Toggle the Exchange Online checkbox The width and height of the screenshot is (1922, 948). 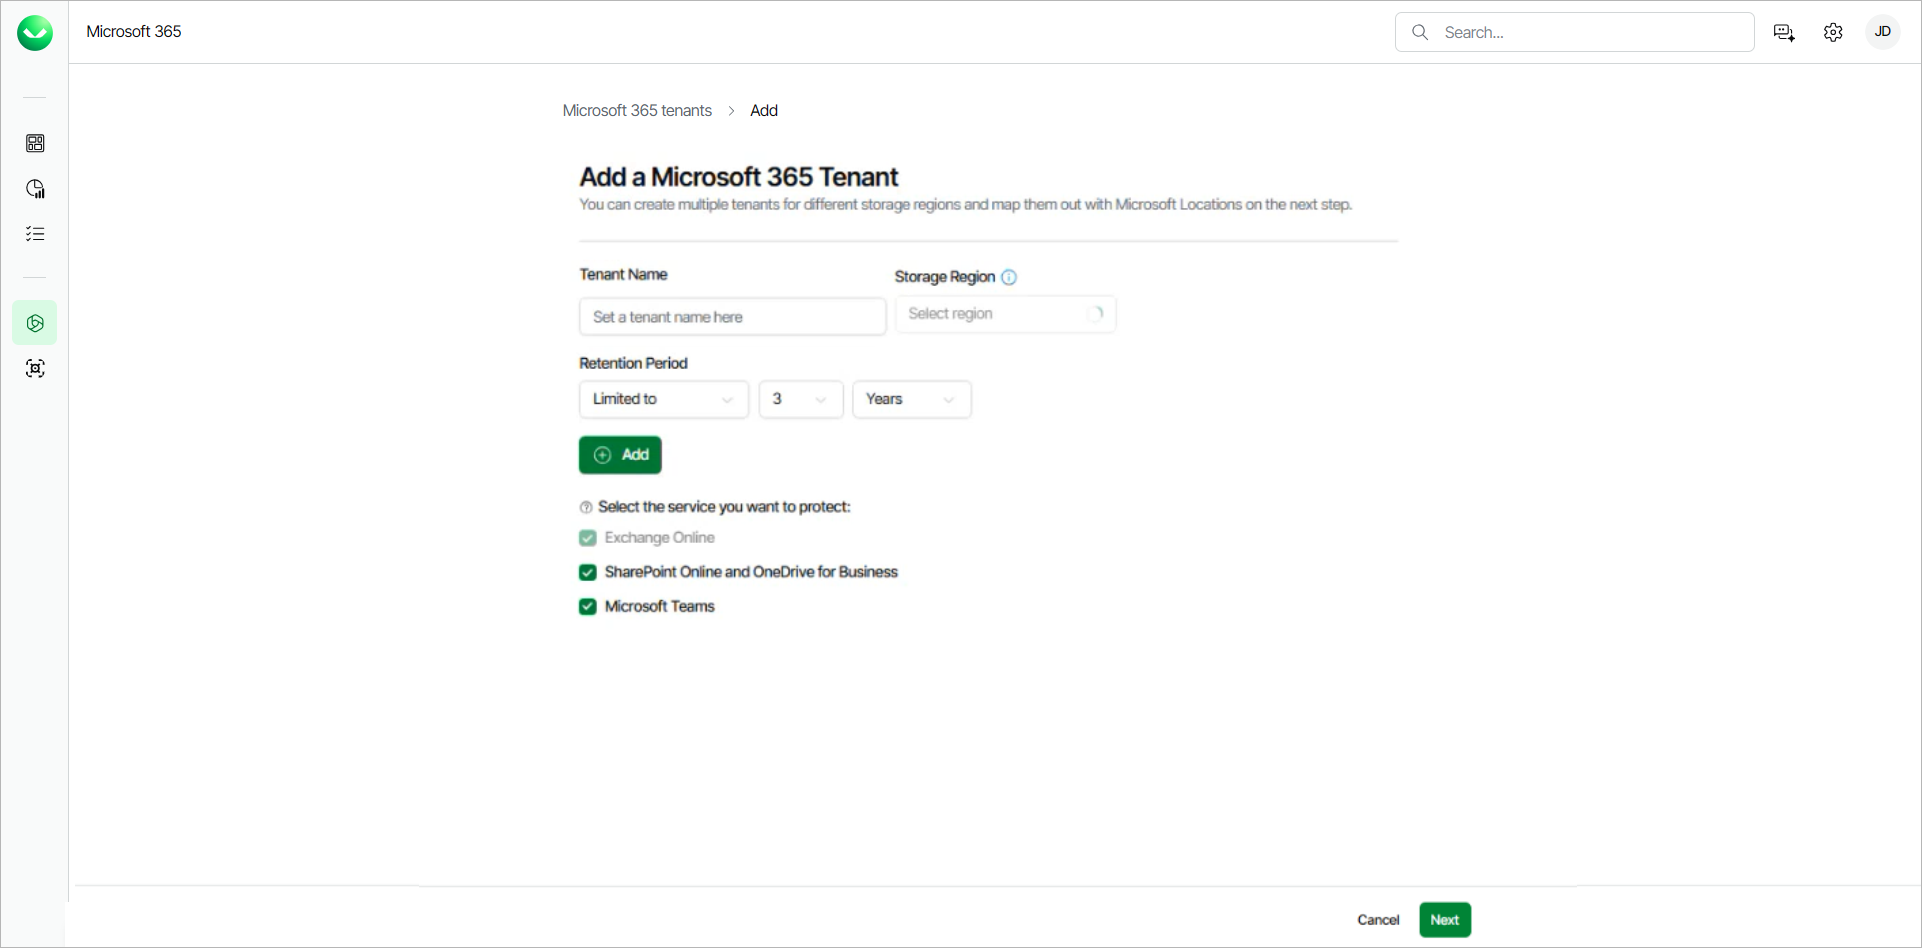coord(588,538)
